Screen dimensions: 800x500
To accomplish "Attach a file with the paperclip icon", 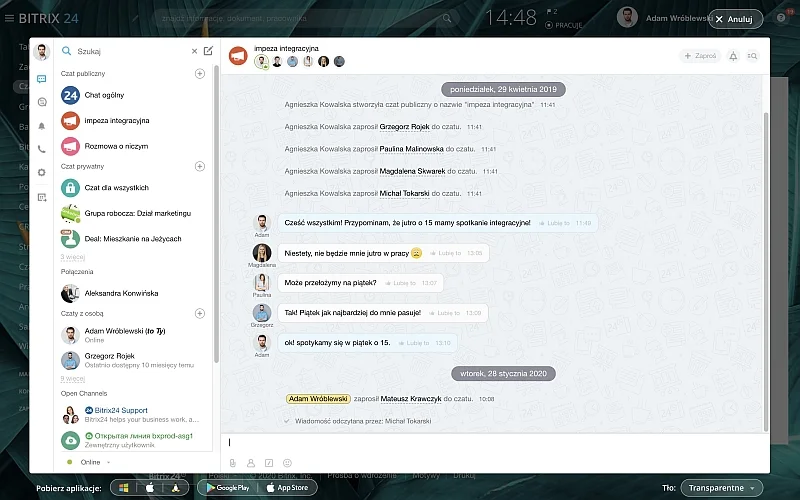I will [233, 463].
